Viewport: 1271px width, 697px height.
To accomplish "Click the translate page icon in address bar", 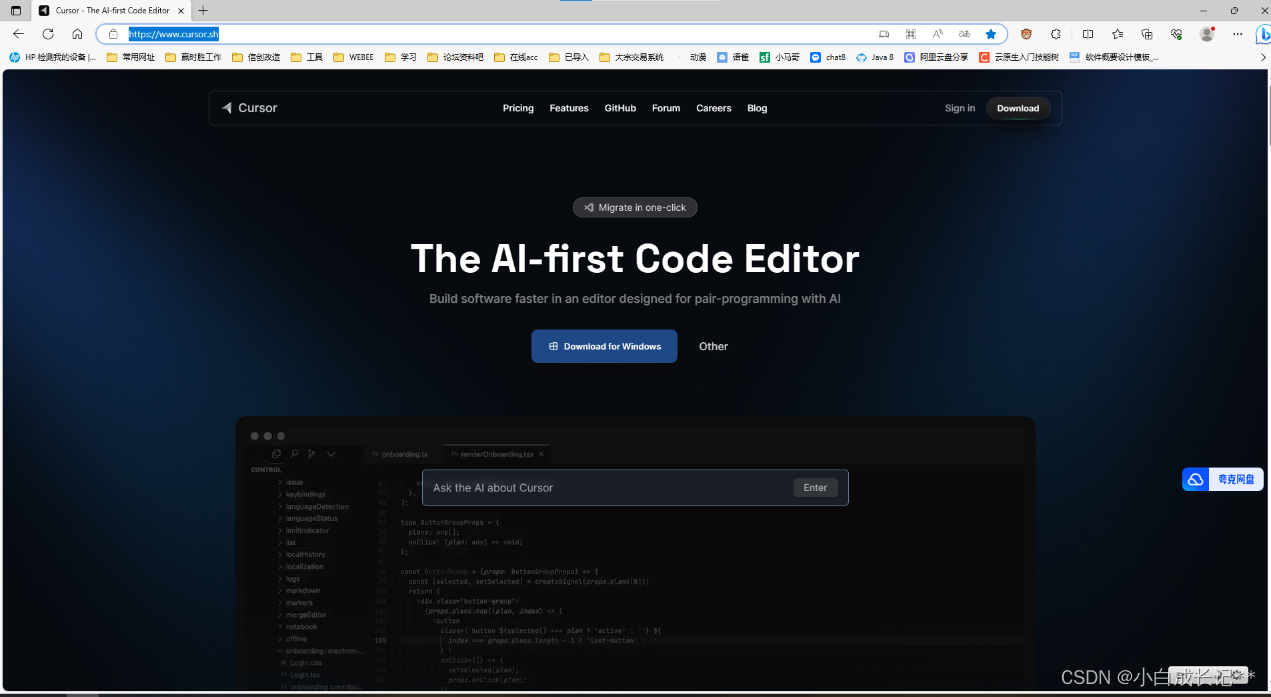I will (964, 33).
